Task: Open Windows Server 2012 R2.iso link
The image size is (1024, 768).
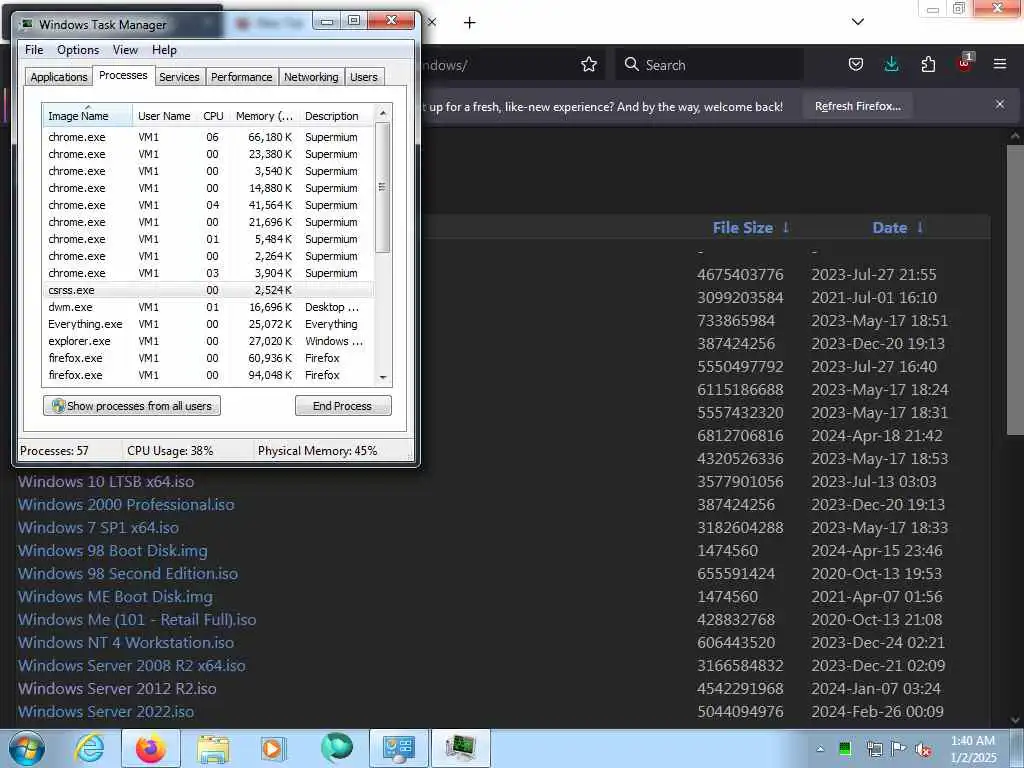Action: [x=117, y=688]
